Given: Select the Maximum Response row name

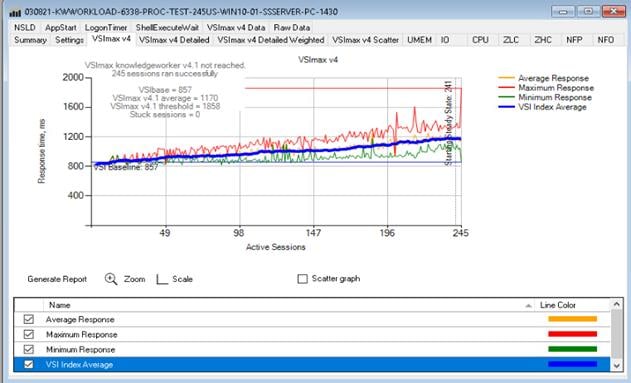Looking at the screenshot, I should click(82, 334).
